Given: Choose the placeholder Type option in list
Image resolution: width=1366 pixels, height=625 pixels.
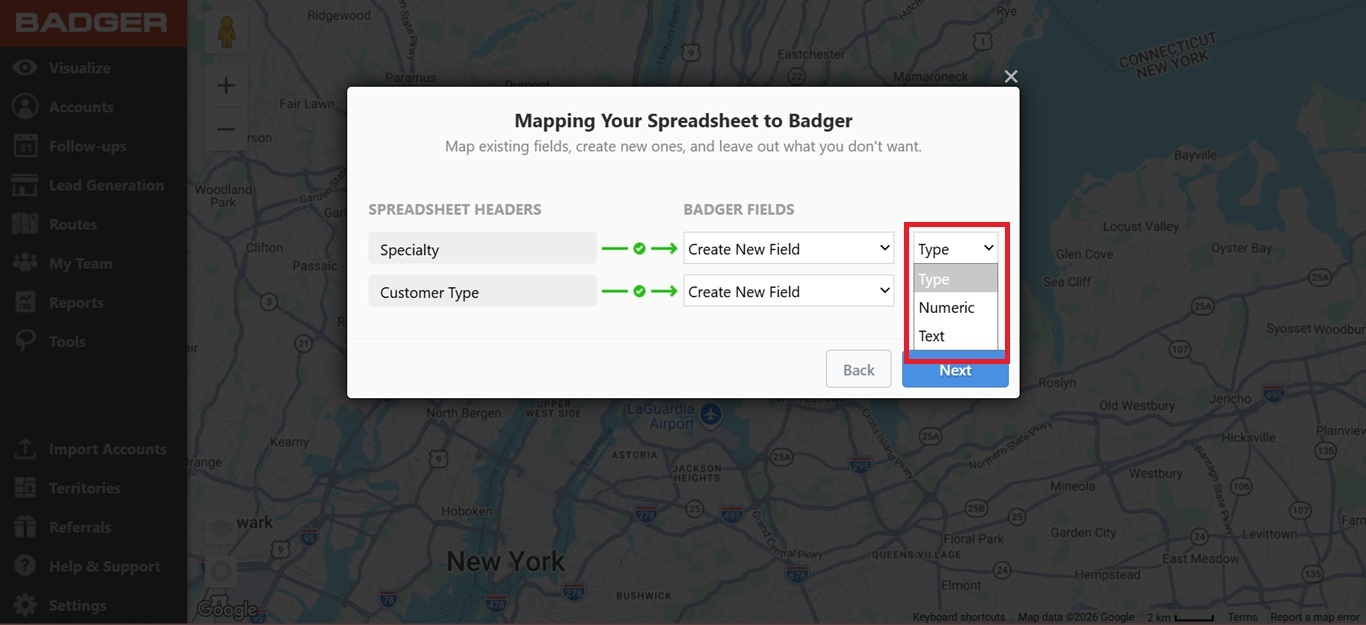Looking at the screenshot, I should (x=956, y=279).
